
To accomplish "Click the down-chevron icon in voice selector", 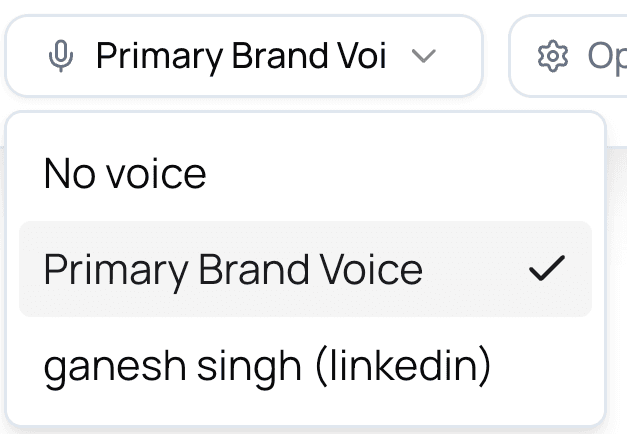I will (x=424, y=57).
